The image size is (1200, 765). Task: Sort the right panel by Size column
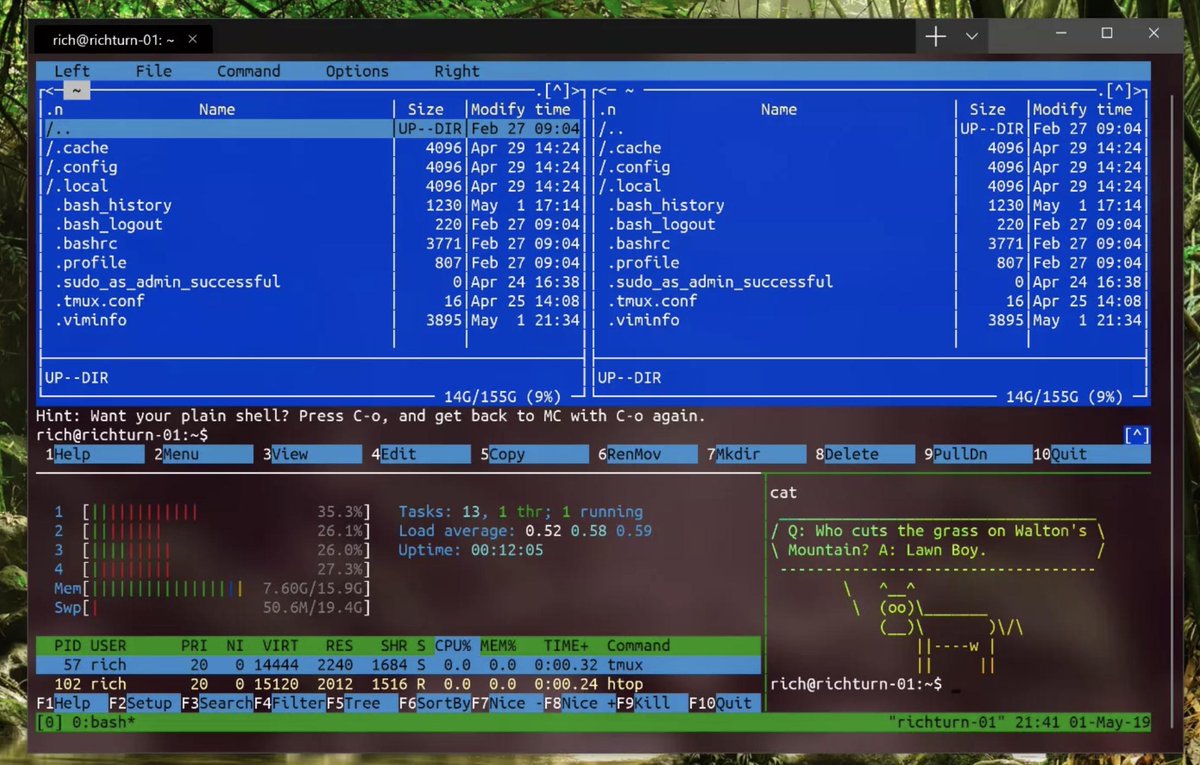pos(988,110)
